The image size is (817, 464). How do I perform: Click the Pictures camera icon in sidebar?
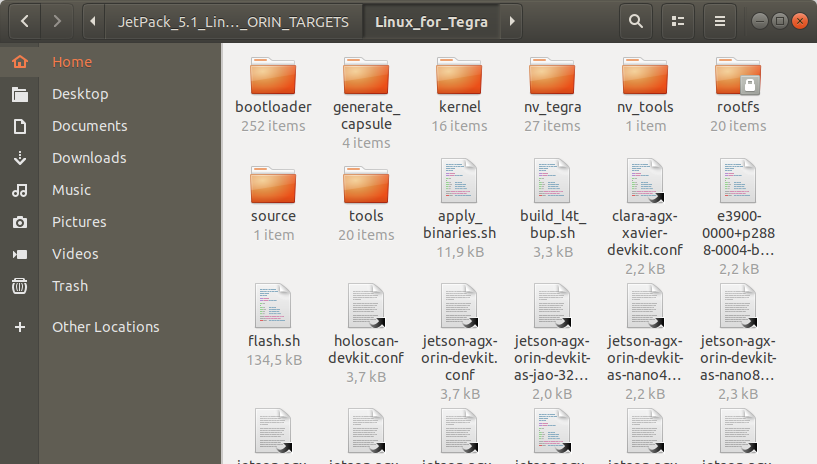pyautogui.click(x=20, y=222)
